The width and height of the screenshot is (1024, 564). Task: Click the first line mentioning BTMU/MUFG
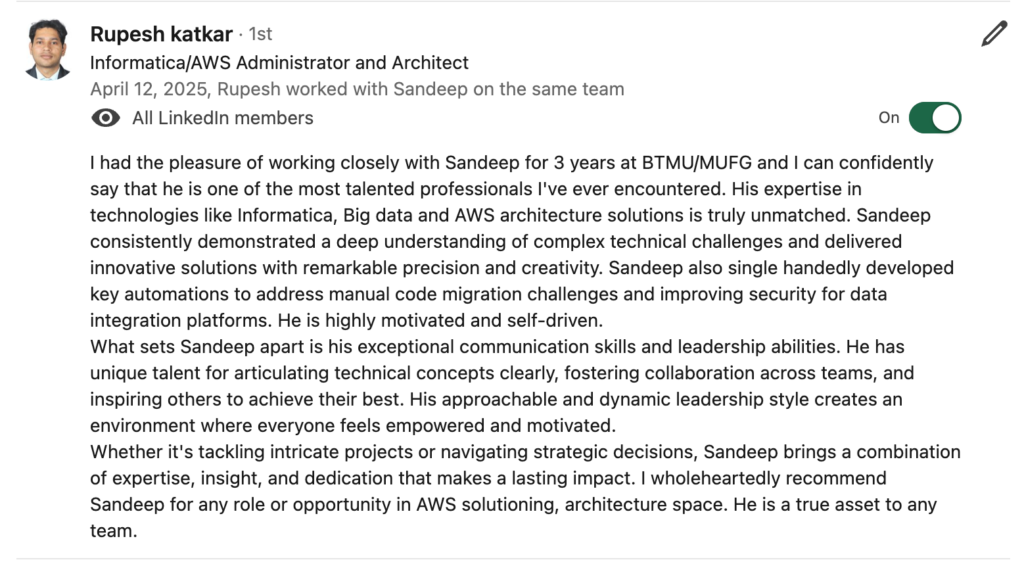click(x=511, y=163)
